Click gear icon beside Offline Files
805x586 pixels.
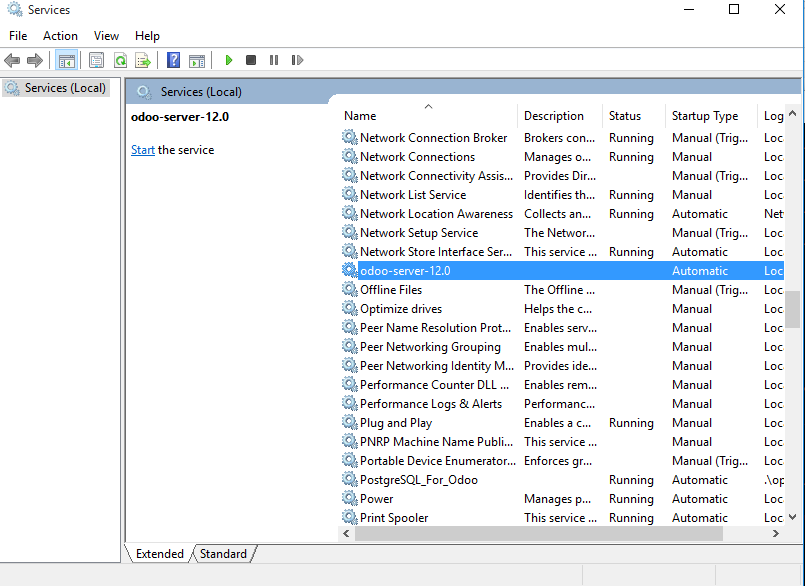point(350,289)
